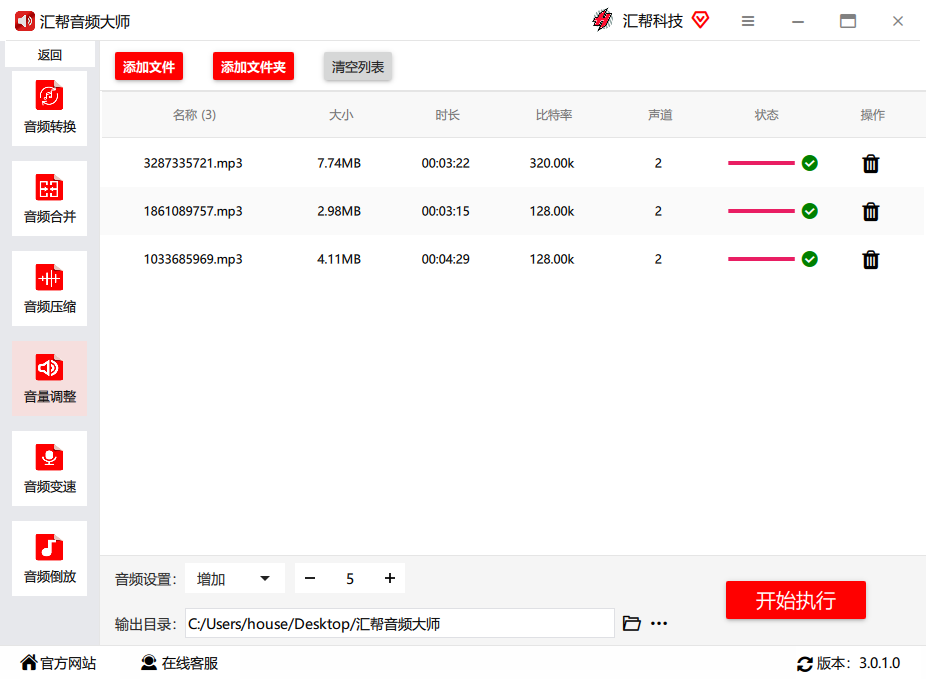Start processing with 开始执行 button
This screenshot has height=679, width=926.
[x=795, y=600]
